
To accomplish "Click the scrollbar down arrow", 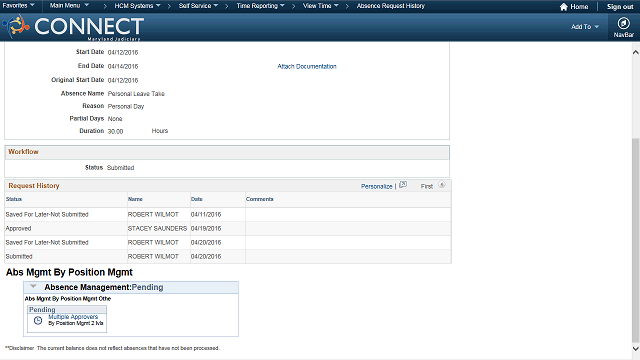I will tap(636, 349).
